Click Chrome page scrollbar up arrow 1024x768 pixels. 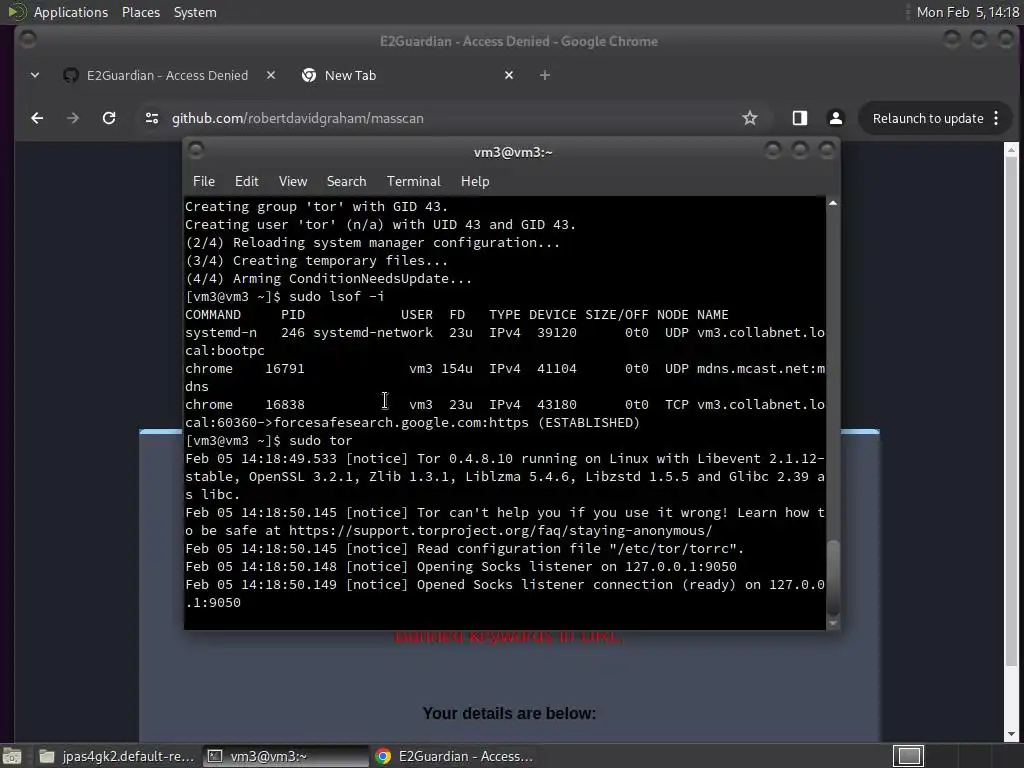(1011, 150)
